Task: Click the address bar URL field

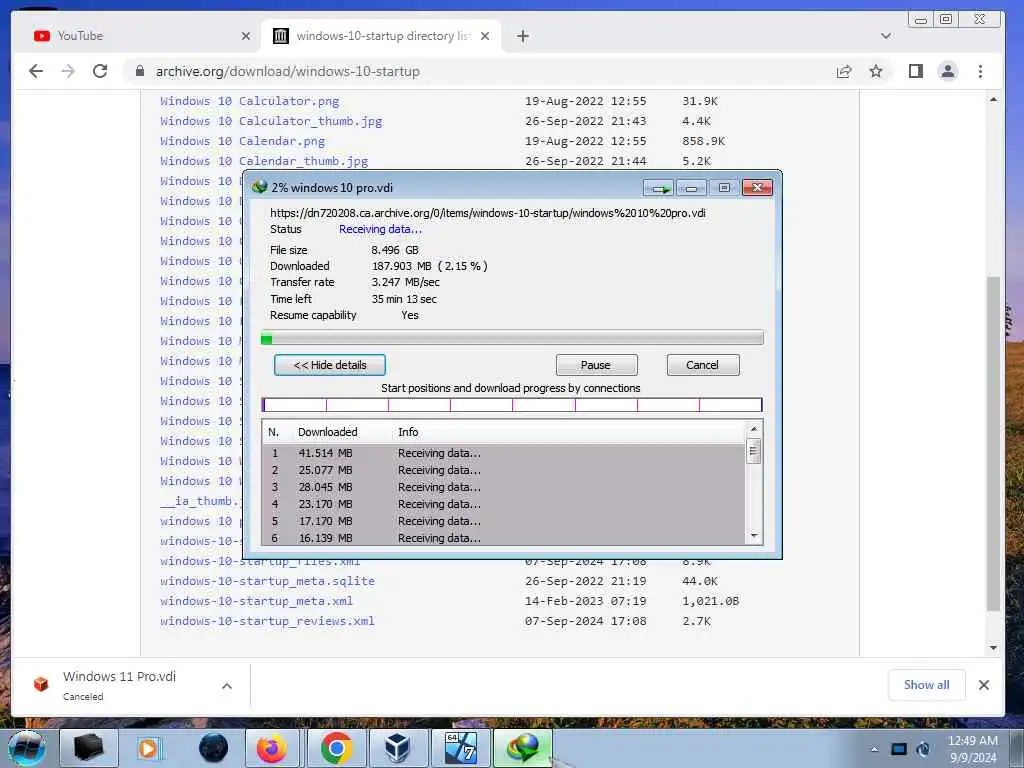Action: click(483, 71)
